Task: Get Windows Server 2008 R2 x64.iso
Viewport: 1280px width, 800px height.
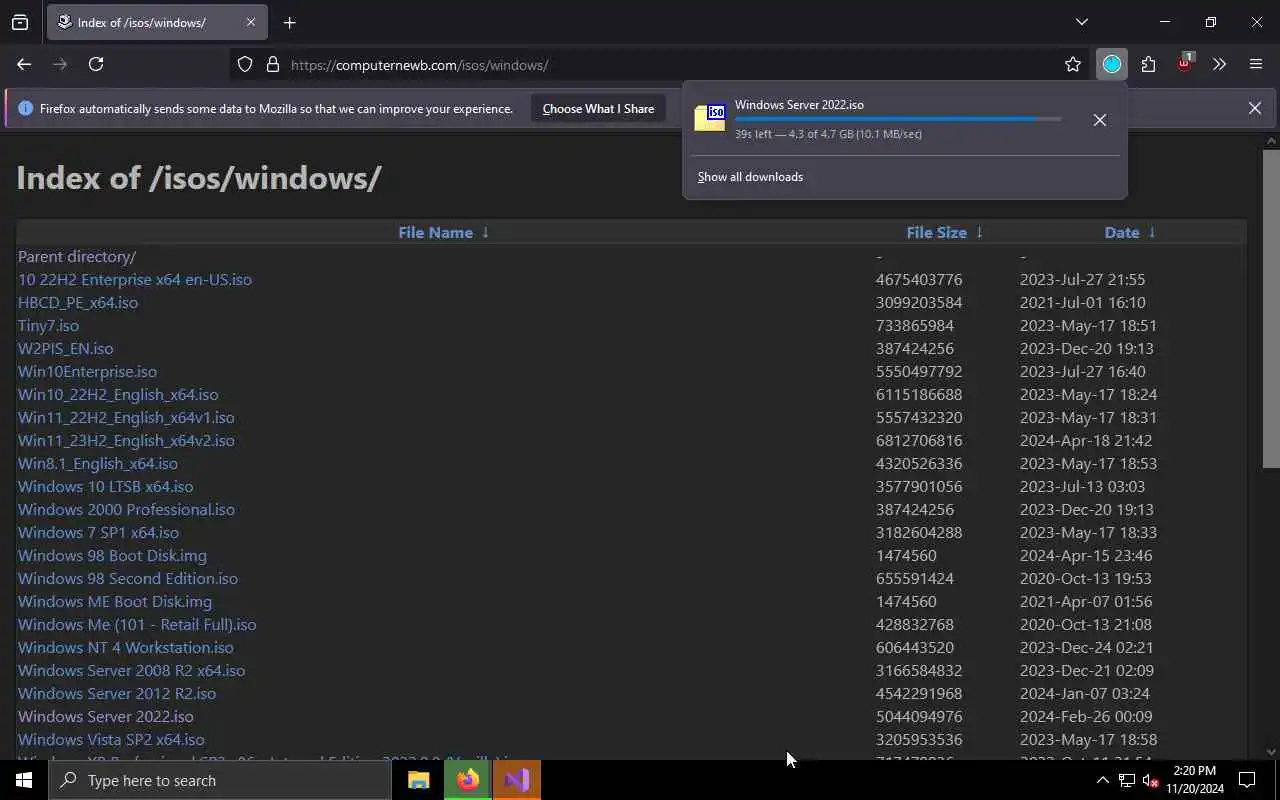Action: click(x=131, y=671)
